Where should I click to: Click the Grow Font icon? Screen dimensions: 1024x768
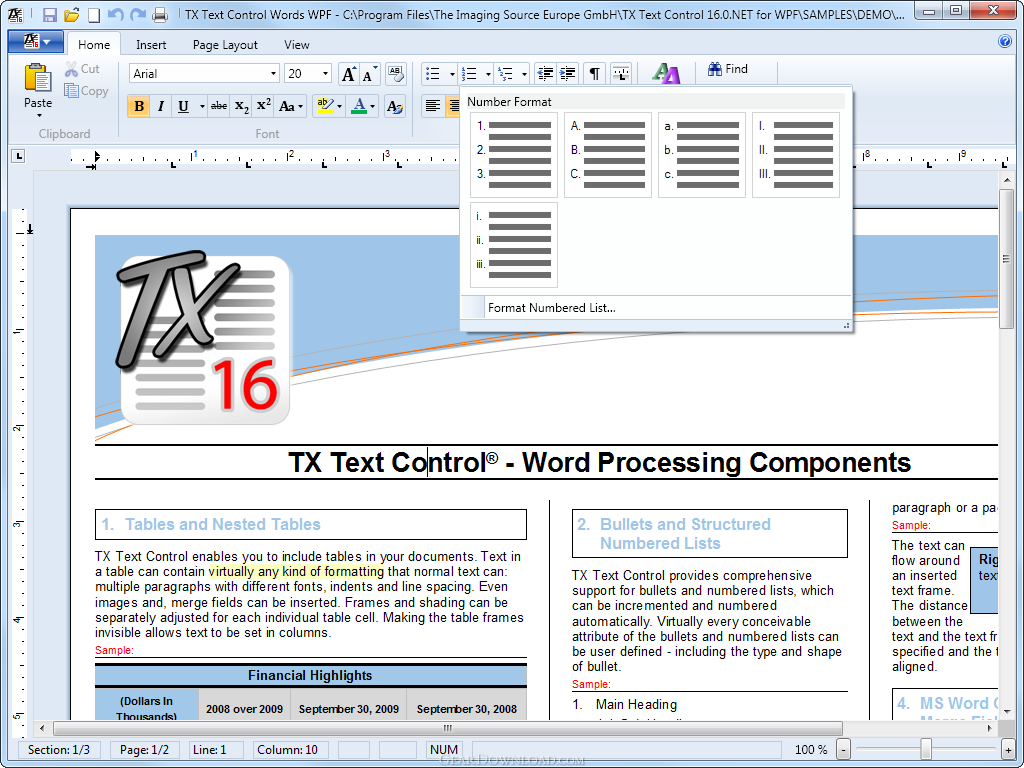[x=349, y=74]
